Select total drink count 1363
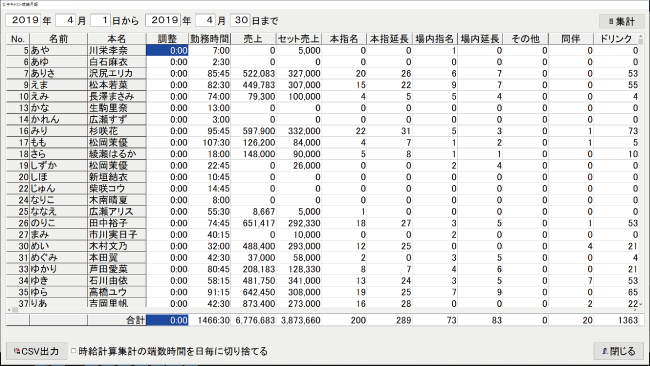This screenshot has height=366, width=650. (616, 320)
